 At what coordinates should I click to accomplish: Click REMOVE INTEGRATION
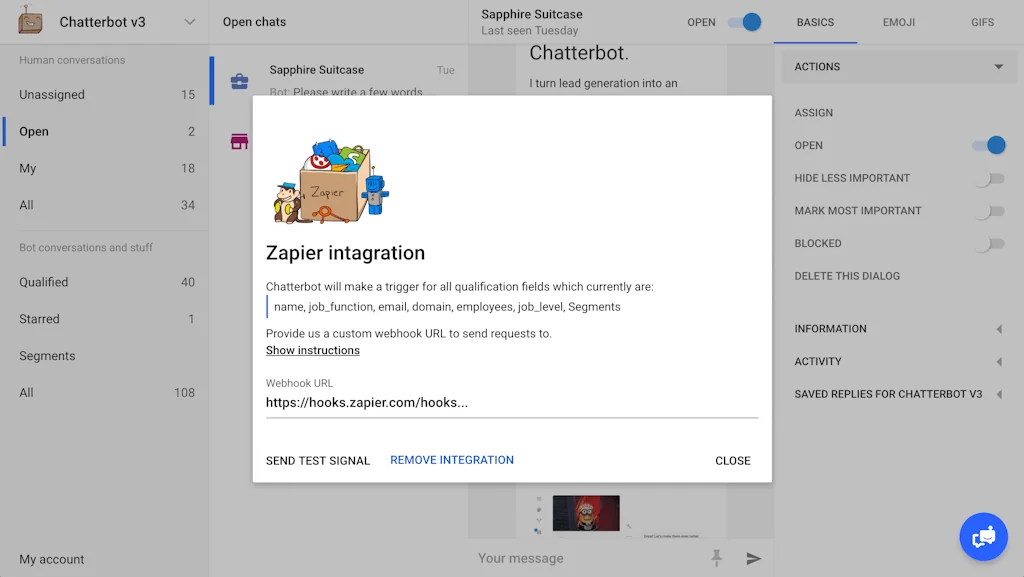click(451, 460)
